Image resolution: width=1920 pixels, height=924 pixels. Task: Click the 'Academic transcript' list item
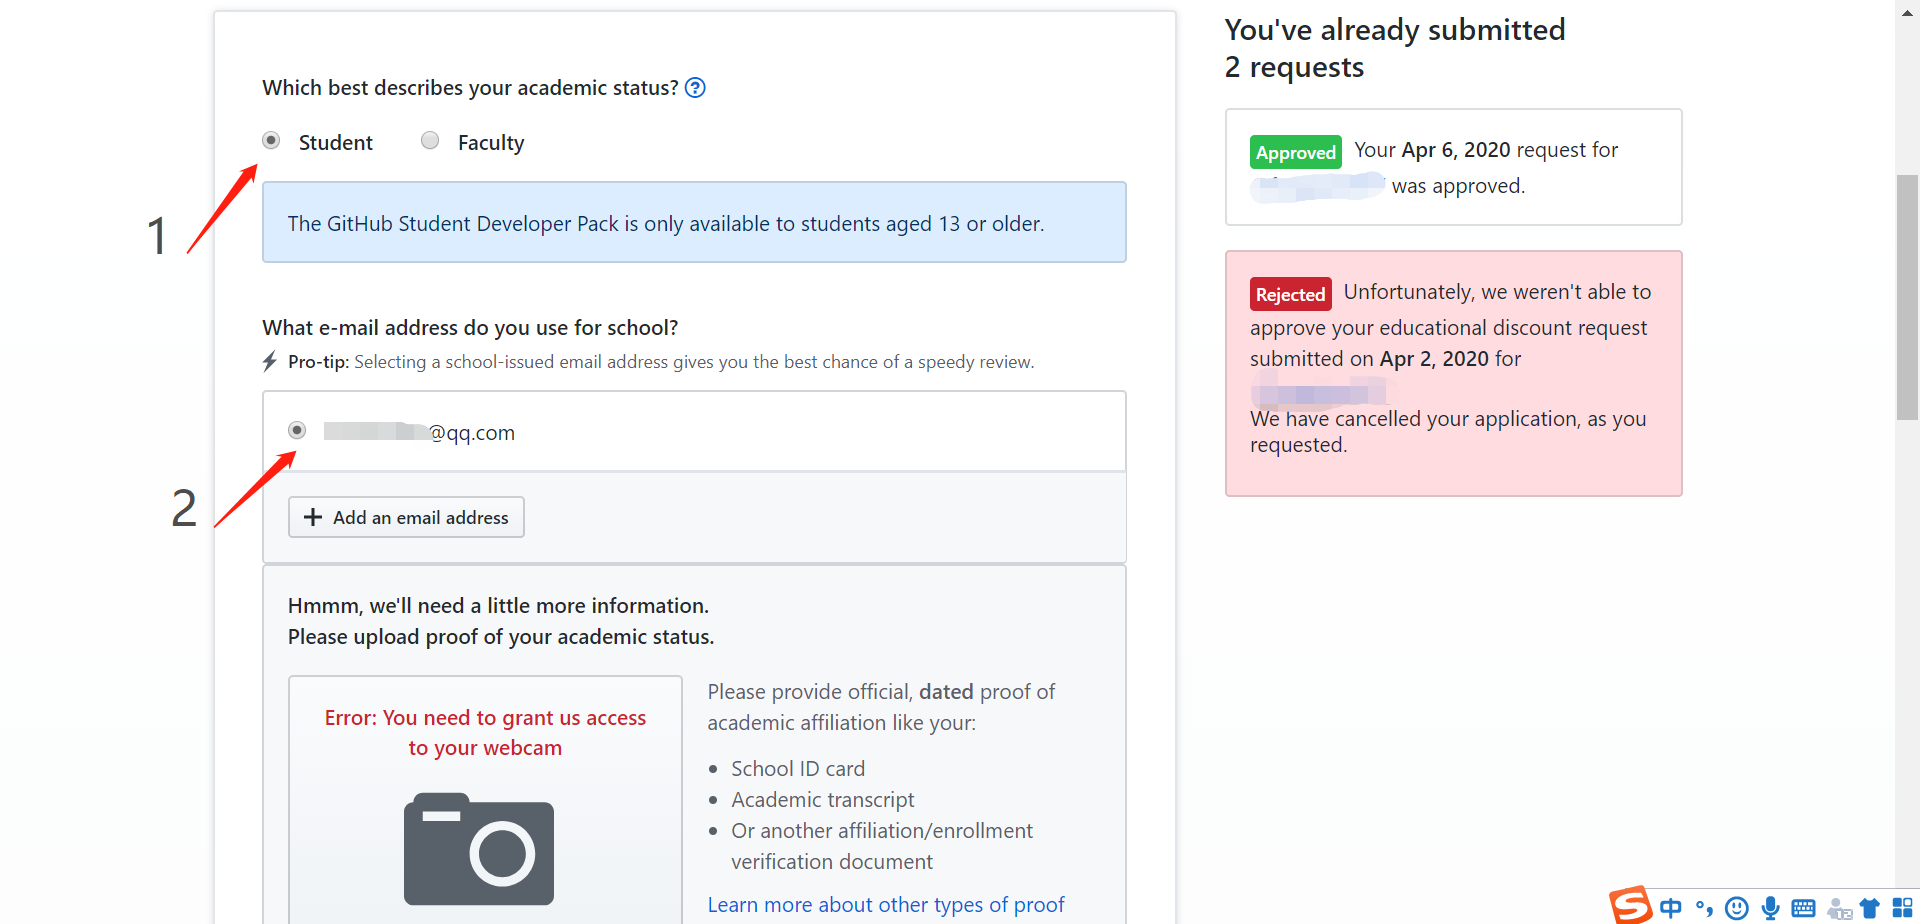tap(823, 800)
